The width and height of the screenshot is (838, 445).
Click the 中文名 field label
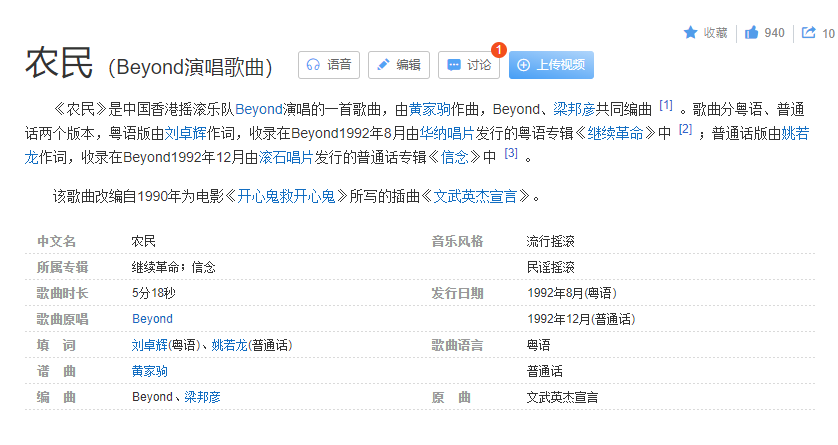click(x=56, y=241)
